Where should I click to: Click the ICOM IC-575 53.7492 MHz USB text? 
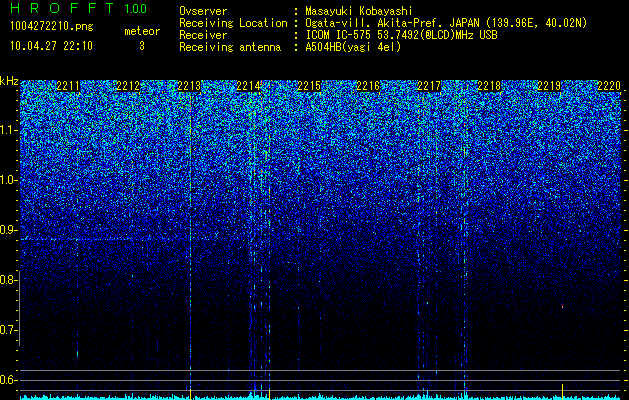[x=401, y=35]
